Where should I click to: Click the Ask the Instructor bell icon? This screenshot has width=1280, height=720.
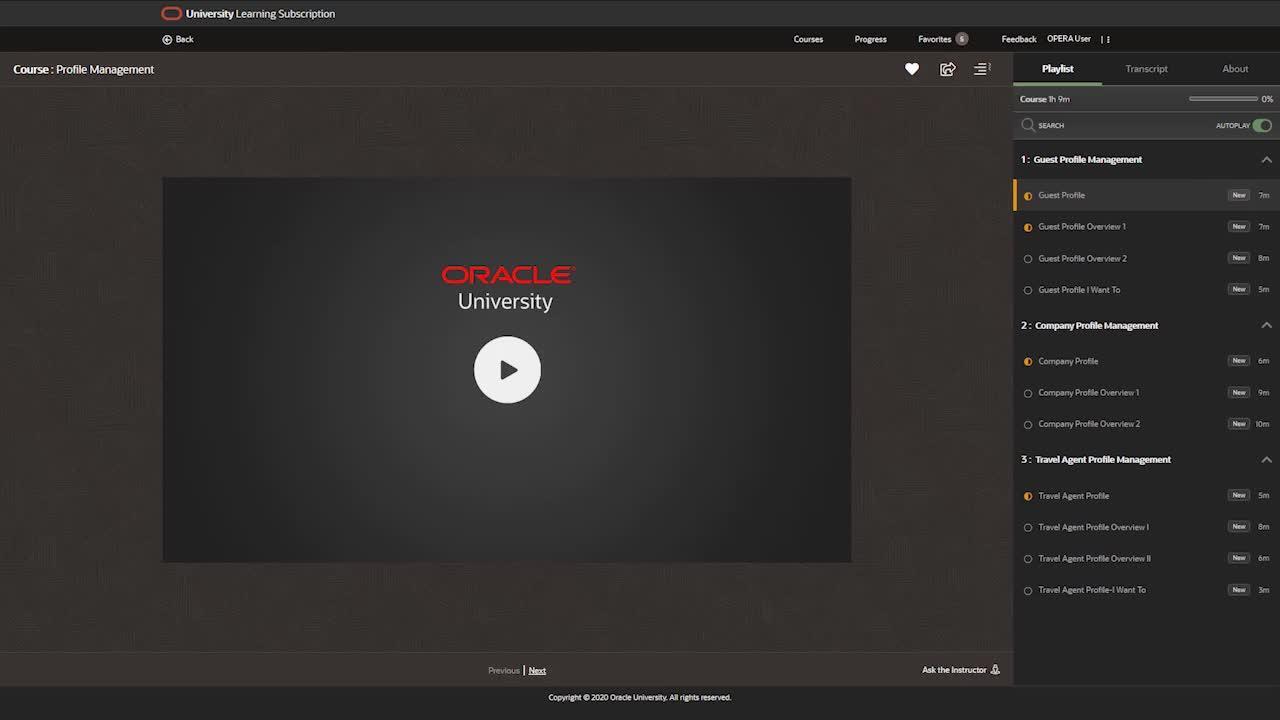[x=995, y=670]
